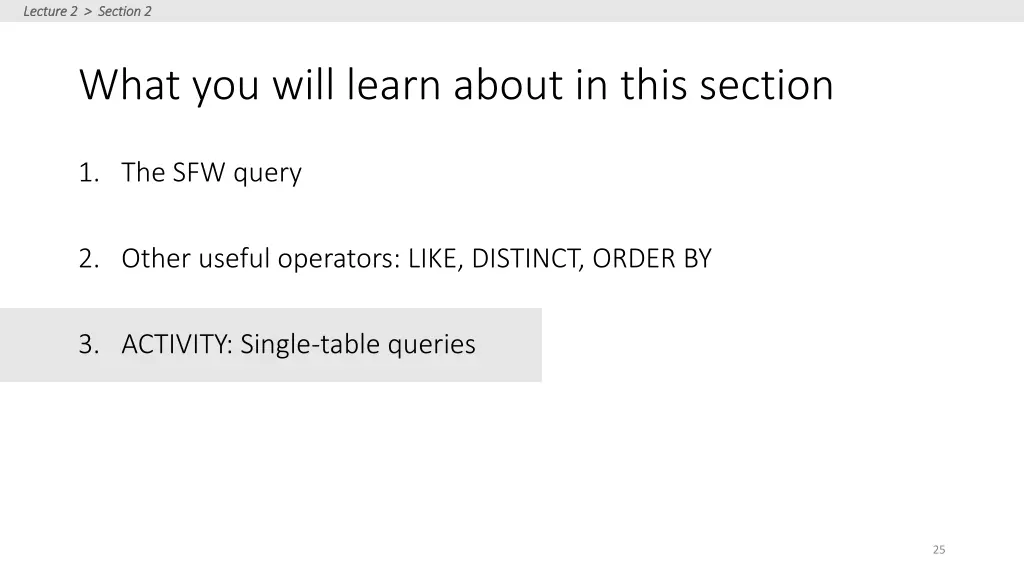Click the list item The SFW query
Viewport: 1024px width, 576px height.
[212, 173]
